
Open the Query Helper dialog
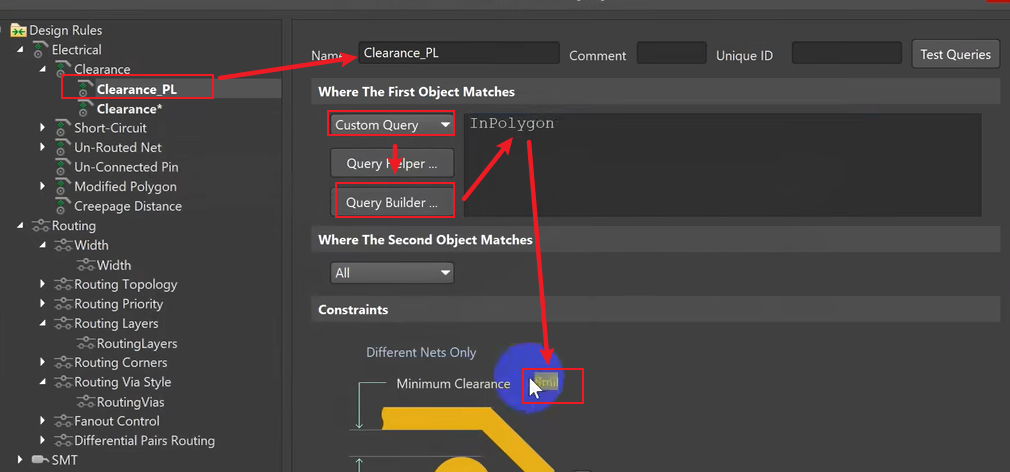(392, 164)
